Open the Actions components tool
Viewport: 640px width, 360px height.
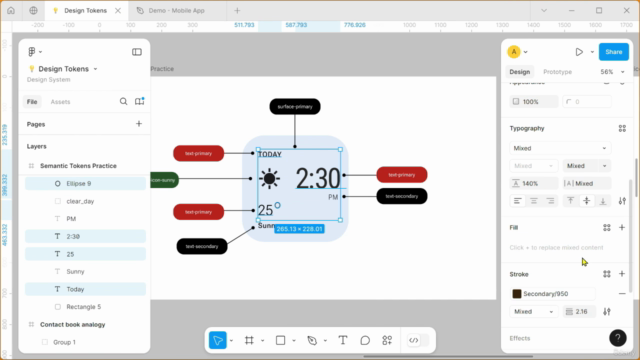(387, 340)
